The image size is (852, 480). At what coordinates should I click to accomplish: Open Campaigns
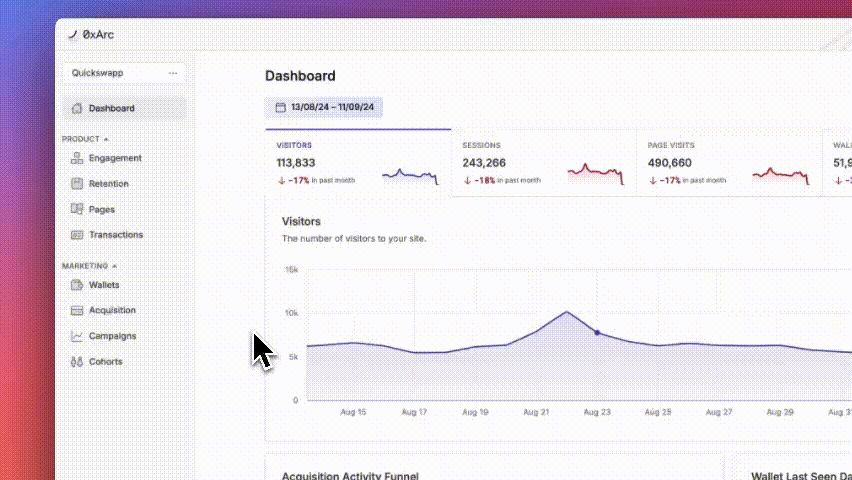pyautogui.click(x=112, y=336)
